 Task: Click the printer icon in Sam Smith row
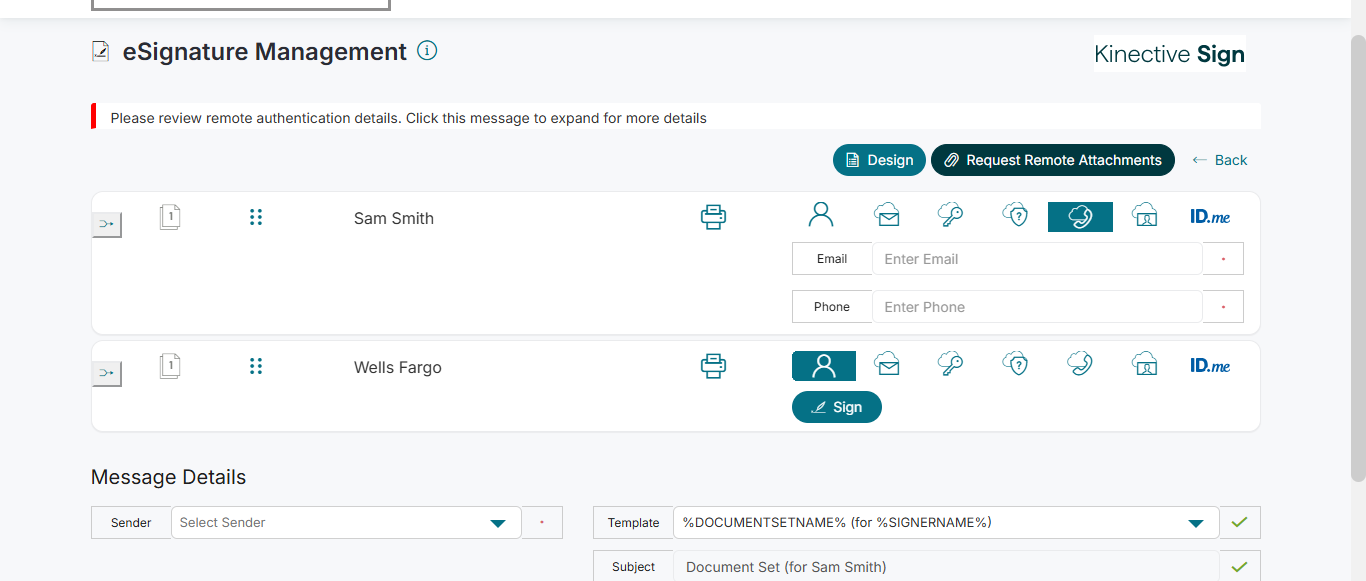click(713, 217)
